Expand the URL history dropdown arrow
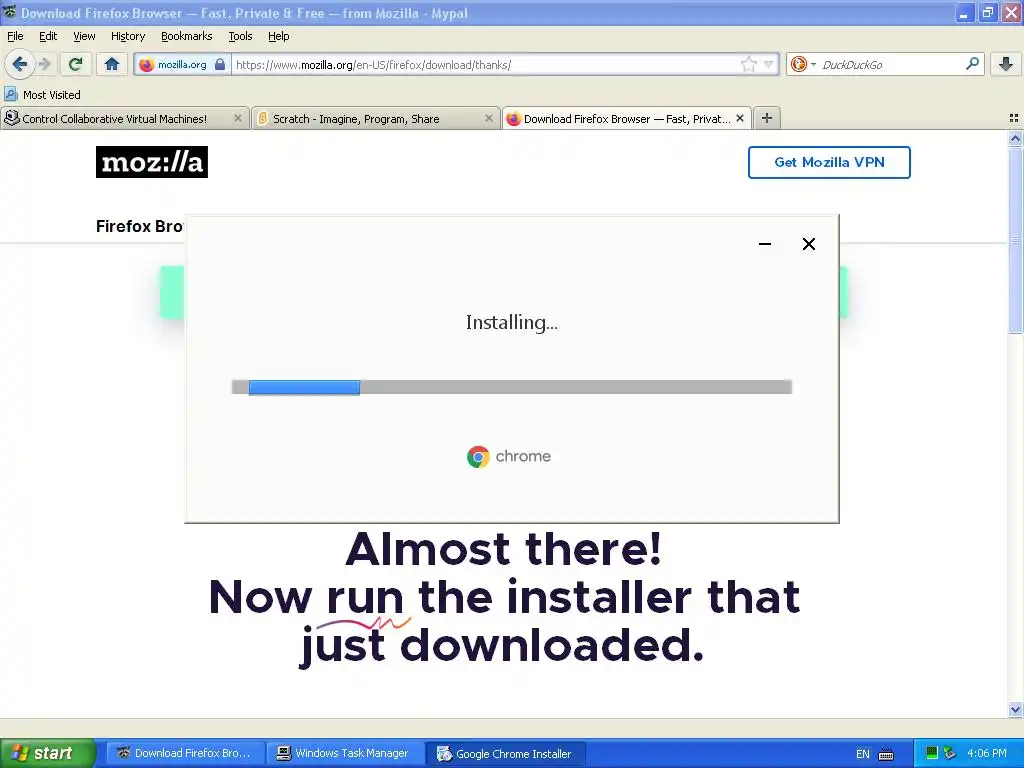The width and height of the screenshot is (1024, 768). [x=769, y=65]
